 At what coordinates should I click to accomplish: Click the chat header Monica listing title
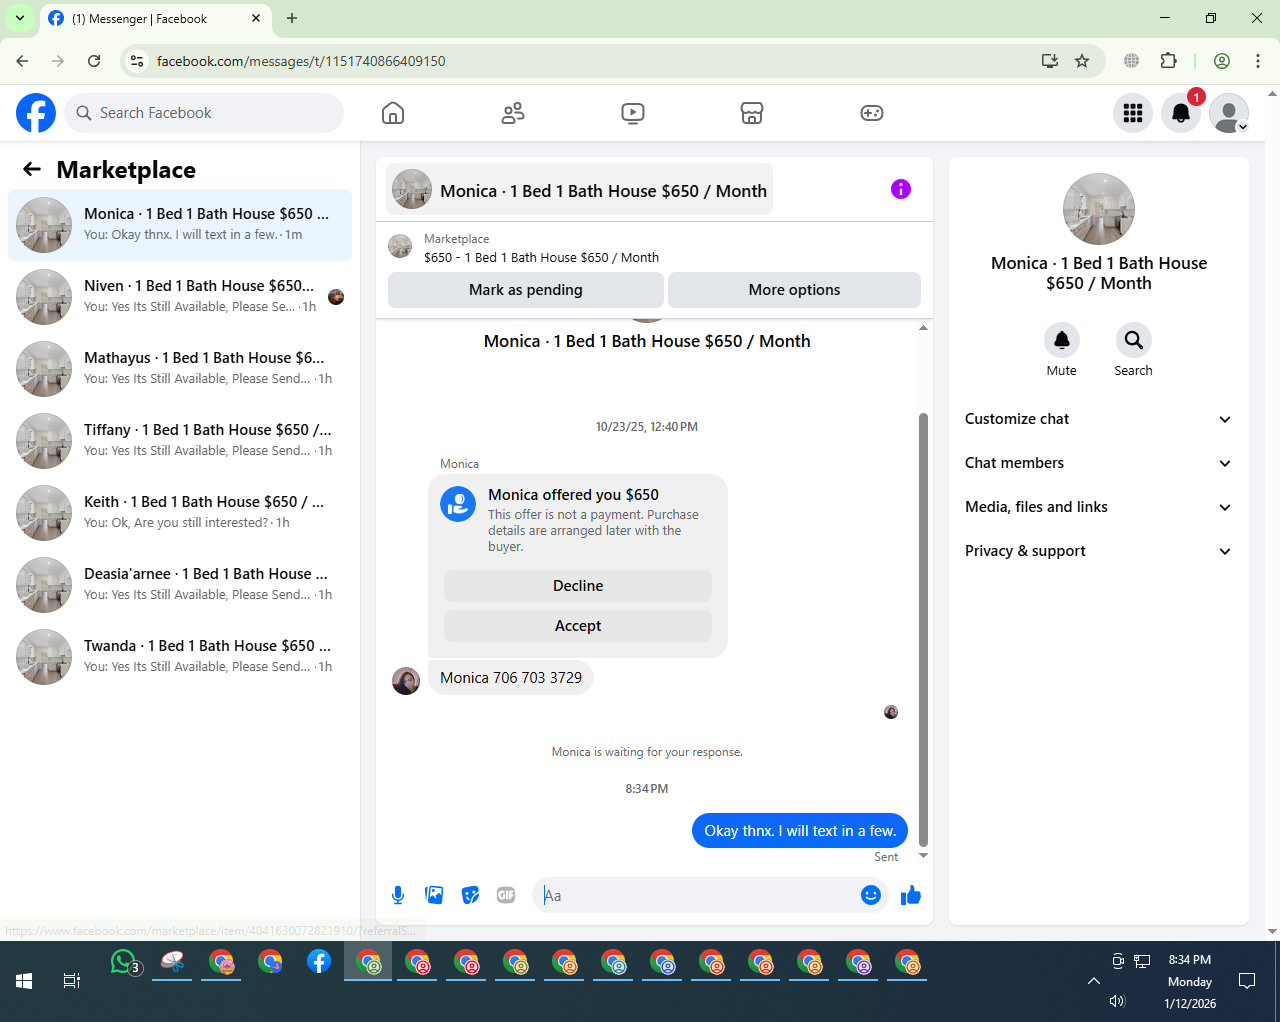580,190
